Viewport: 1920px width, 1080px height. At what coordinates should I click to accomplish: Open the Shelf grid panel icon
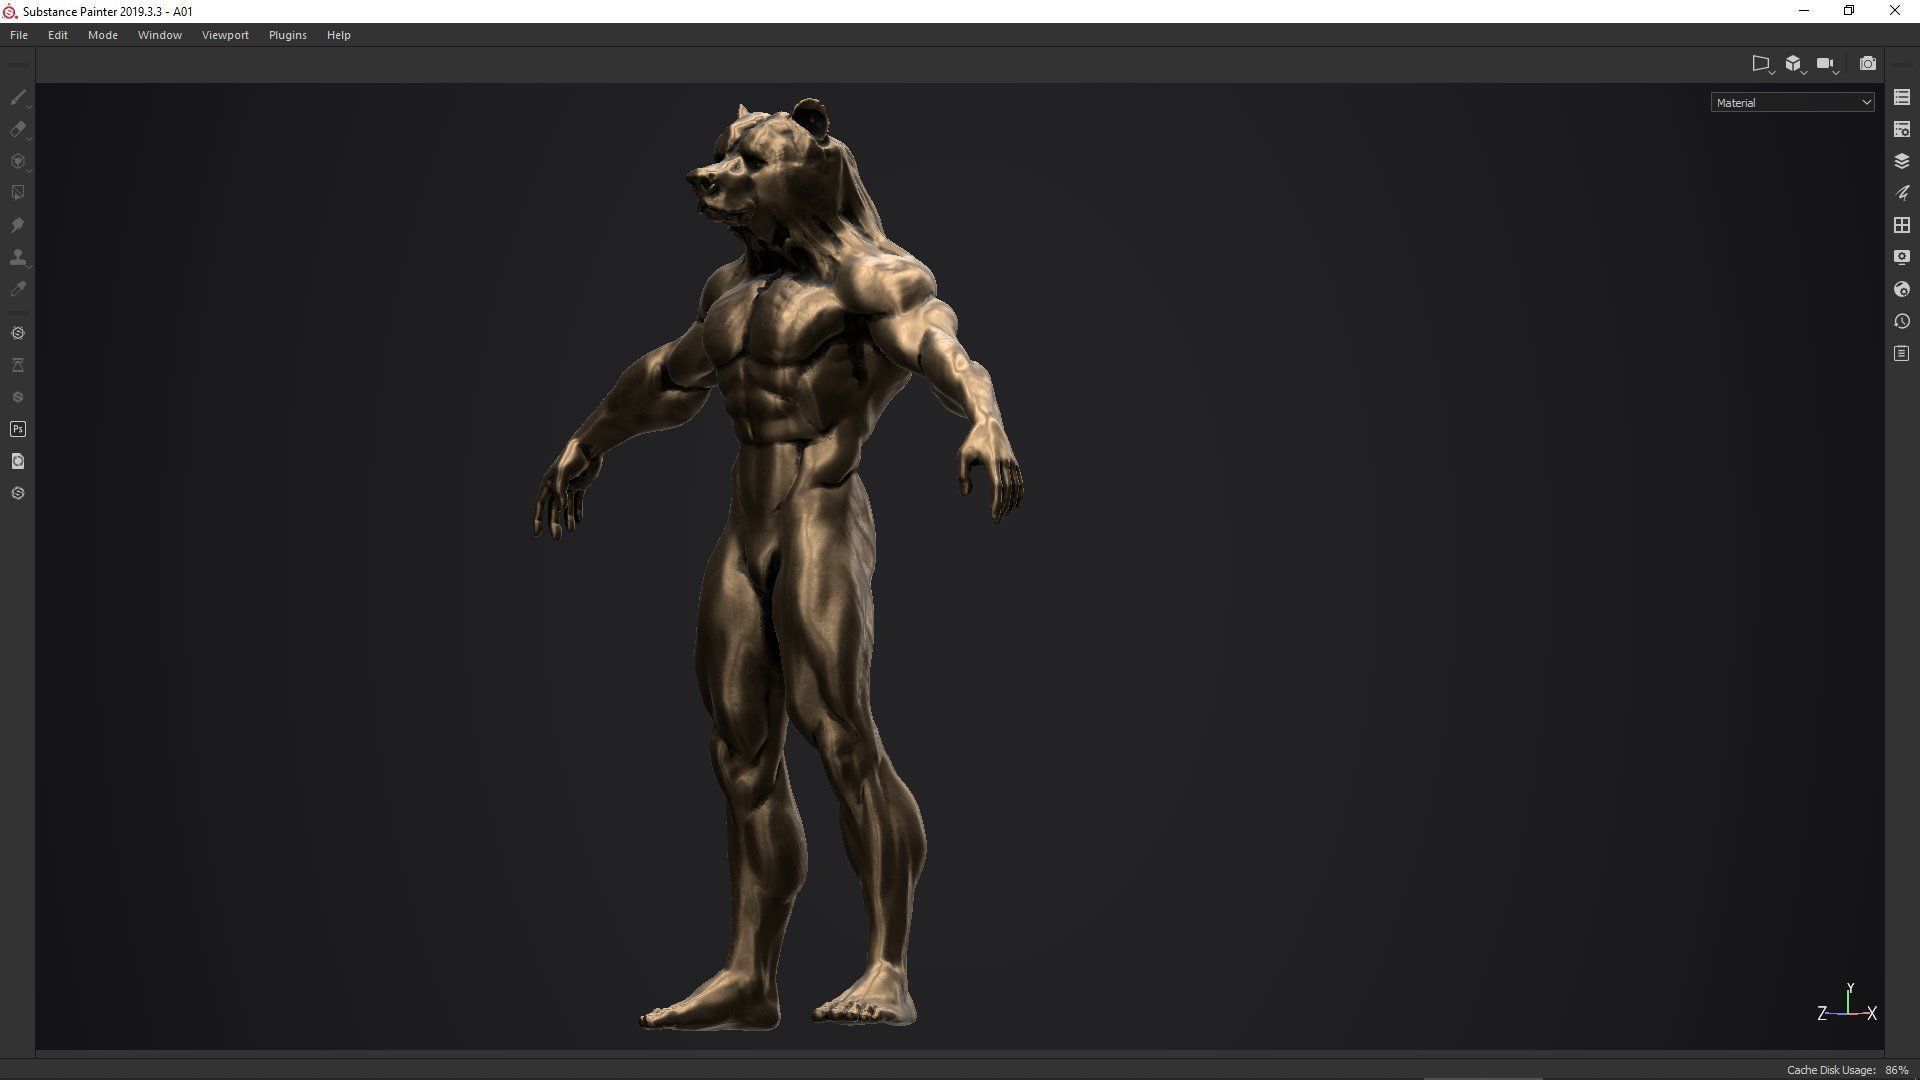1902,225
